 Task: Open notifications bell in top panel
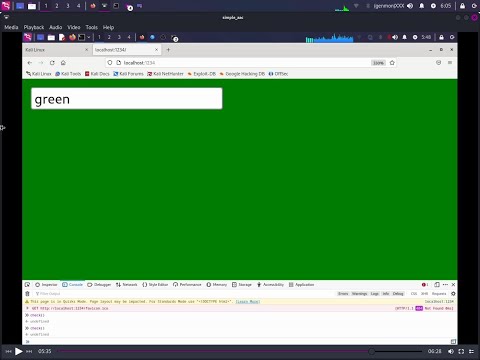coord(422,6)
